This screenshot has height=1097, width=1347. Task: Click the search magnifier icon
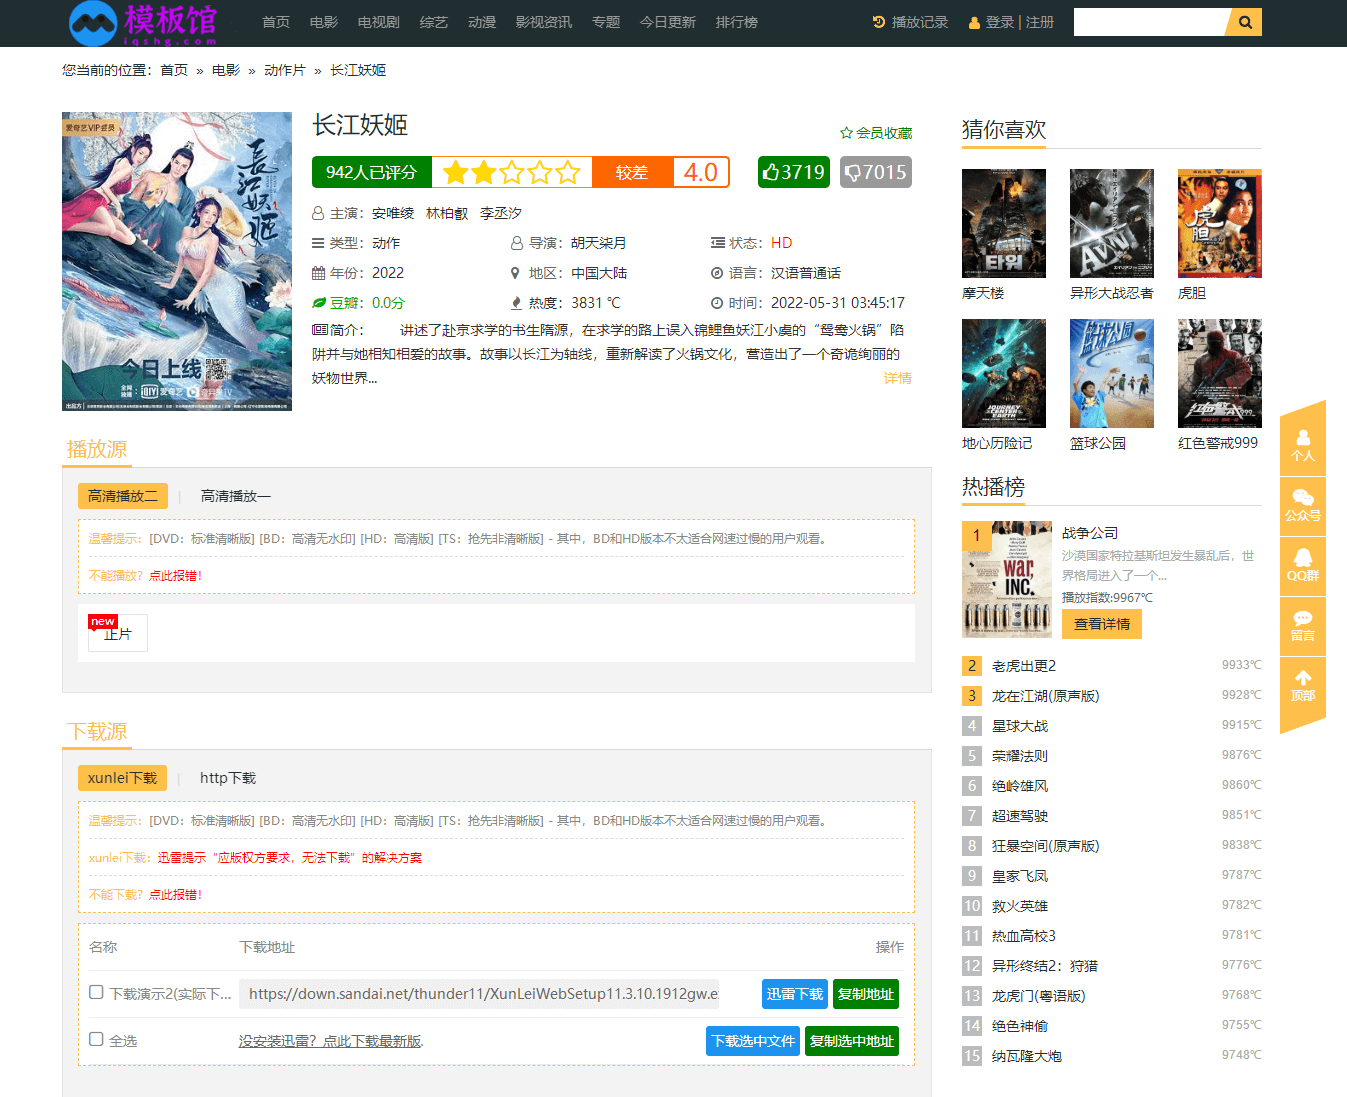(1245, 22)
